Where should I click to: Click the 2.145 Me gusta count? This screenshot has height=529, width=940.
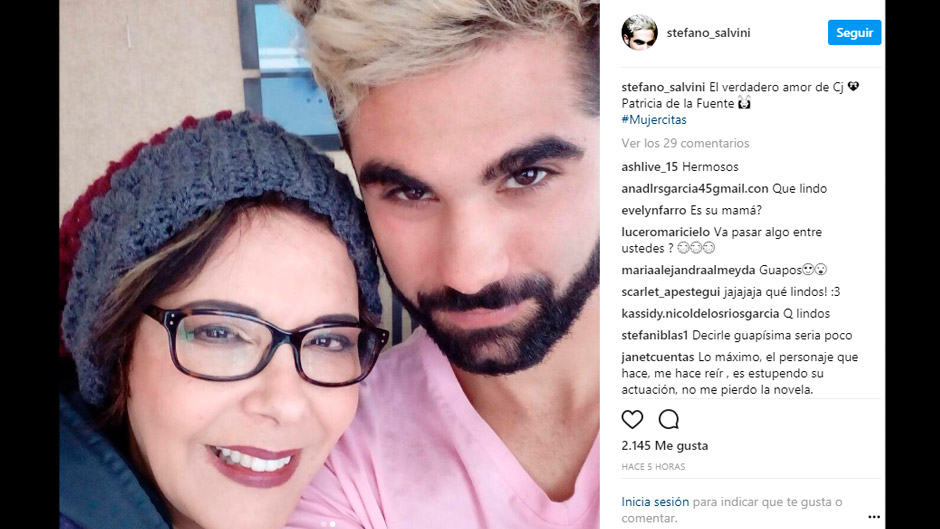click(x=665, y=446)
